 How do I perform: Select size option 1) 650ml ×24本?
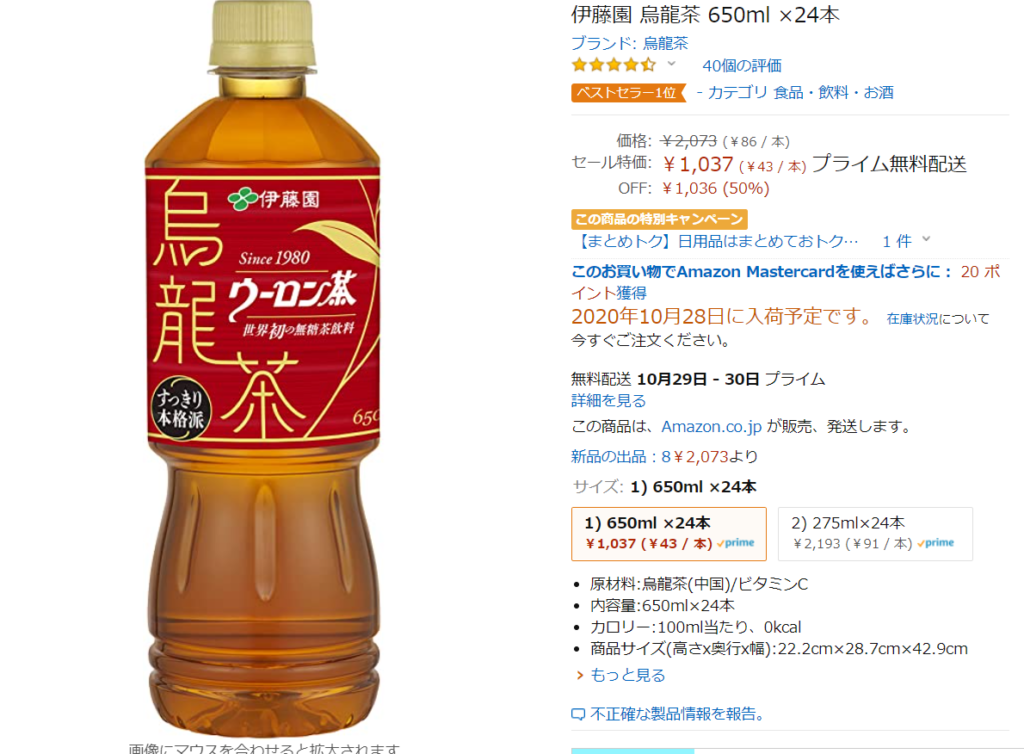pyautogui.click(x=669, y=534)
